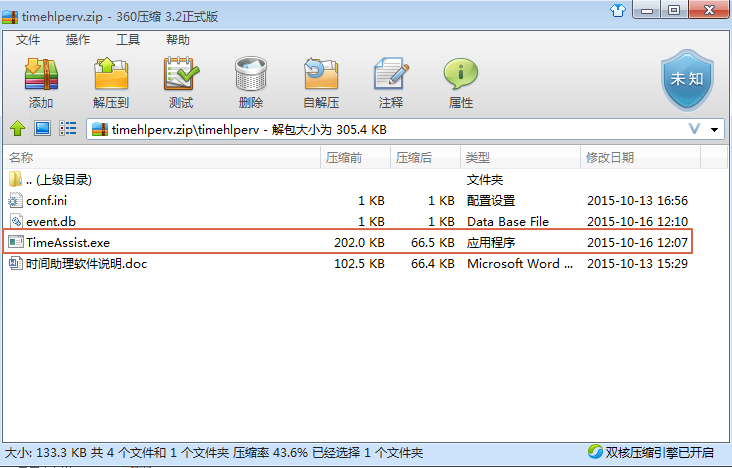The width and height of the screenshot is (732, 468).
Task: Minimize the 360压缩 window
Action: (647, 10)
